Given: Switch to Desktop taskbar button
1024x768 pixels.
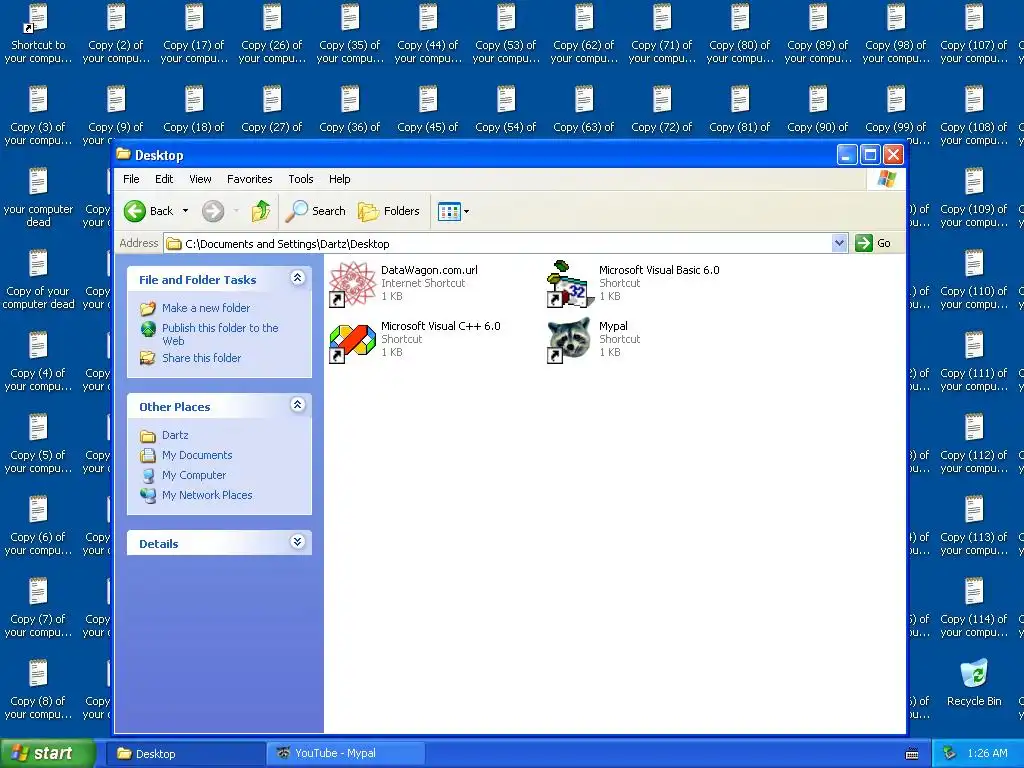Looking at the screenshot, I should coord(185,754).
